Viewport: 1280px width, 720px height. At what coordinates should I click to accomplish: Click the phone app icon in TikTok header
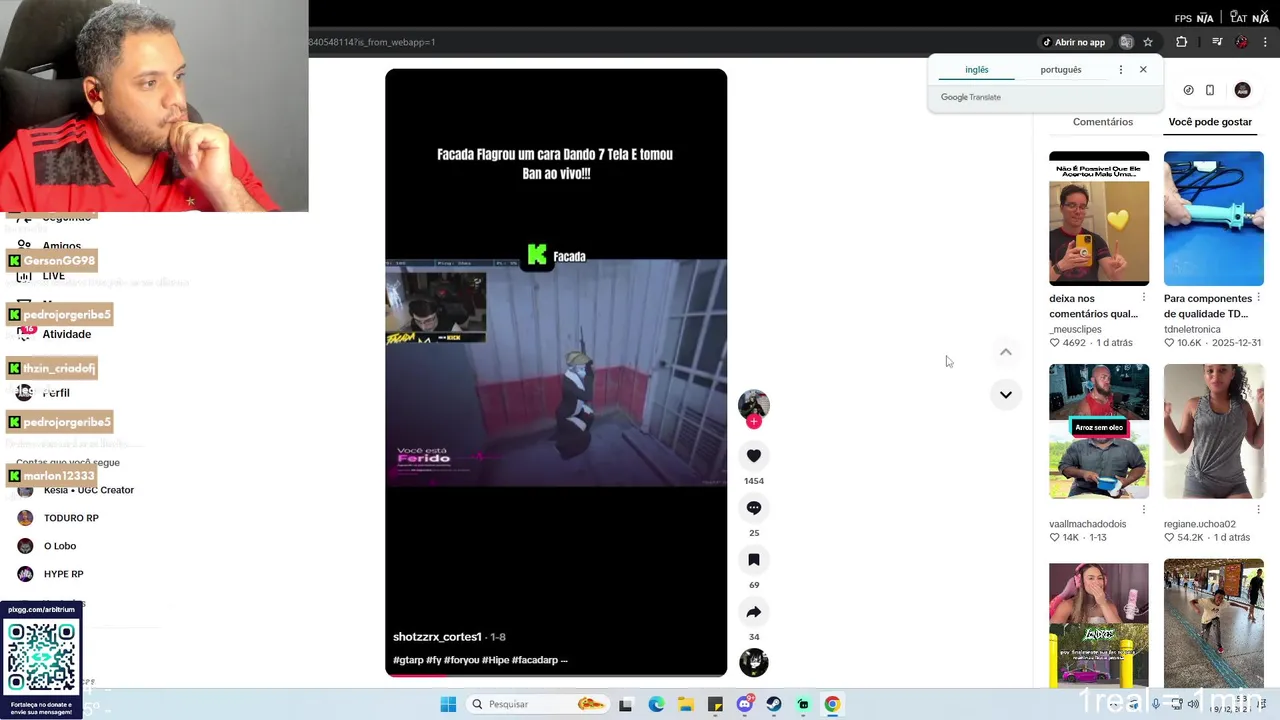[1210, 90]
